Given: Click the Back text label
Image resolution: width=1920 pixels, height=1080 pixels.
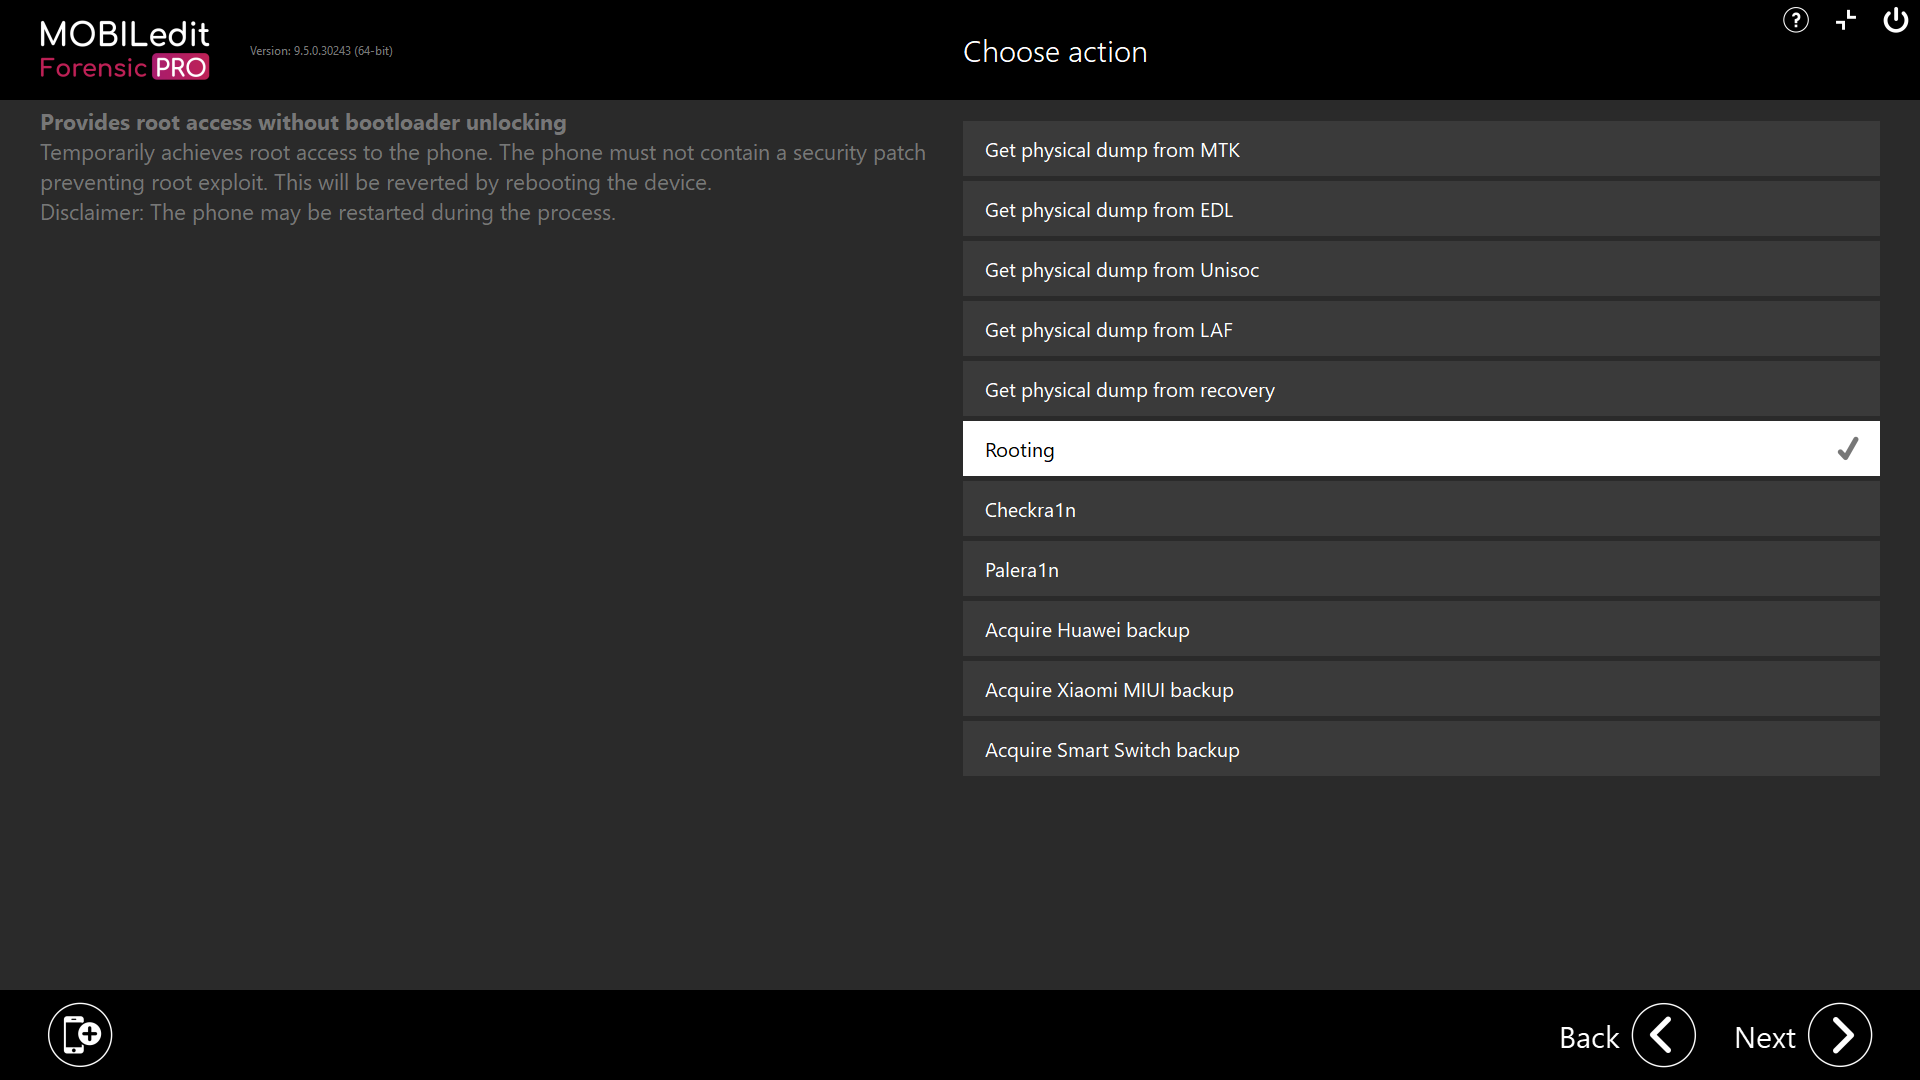Looking at the screenshot, I should click(1588, 1038).
